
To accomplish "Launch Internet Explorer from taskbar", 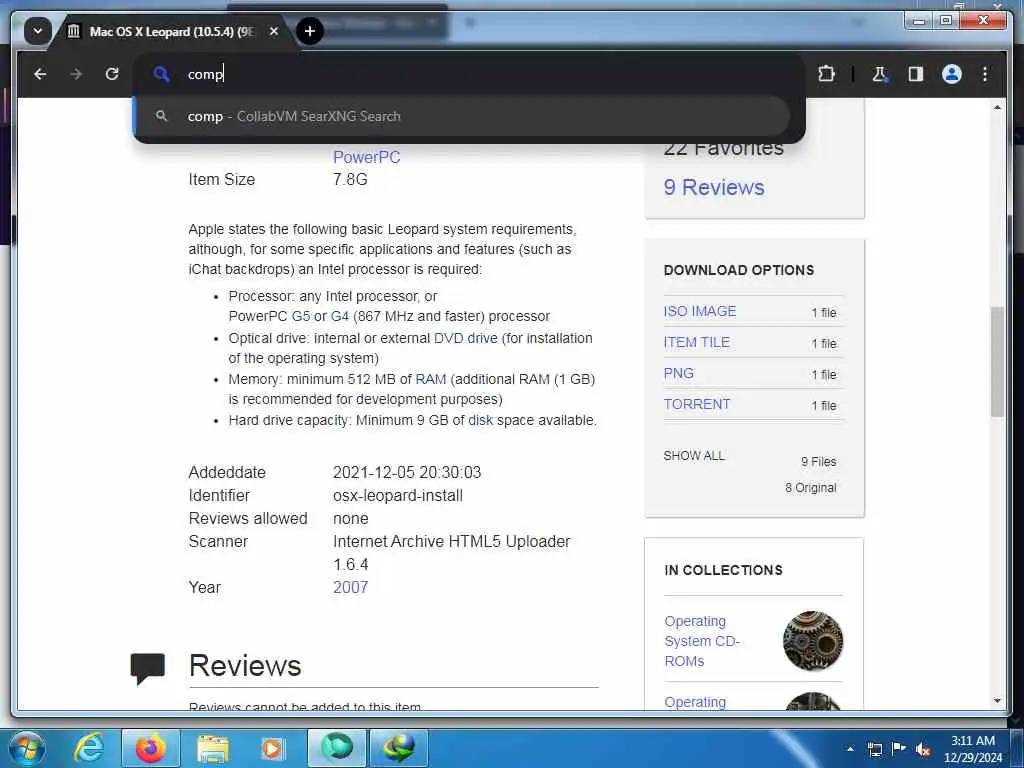I will (x=88, y=748).
